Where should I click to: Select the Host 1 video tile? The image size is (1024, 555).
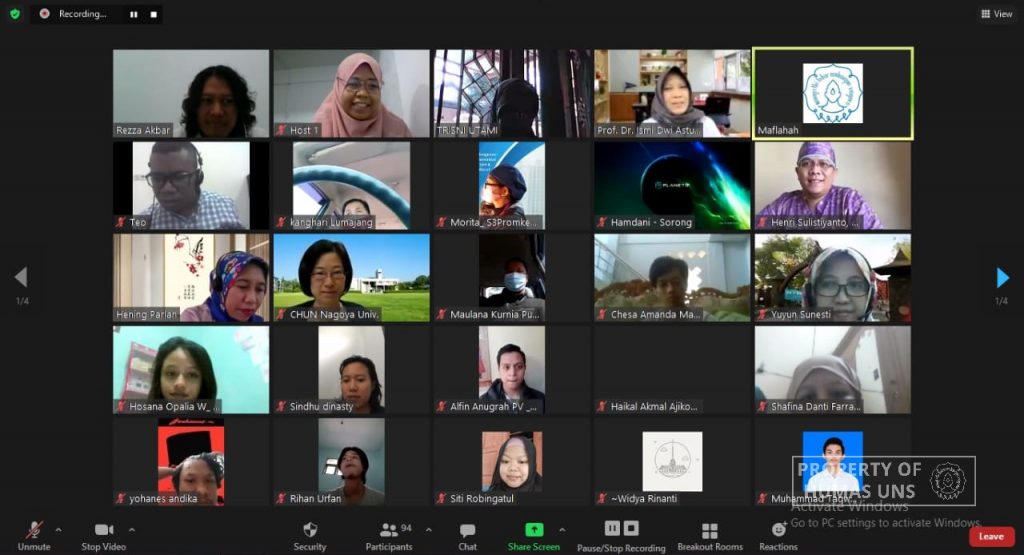coord(351,93)
